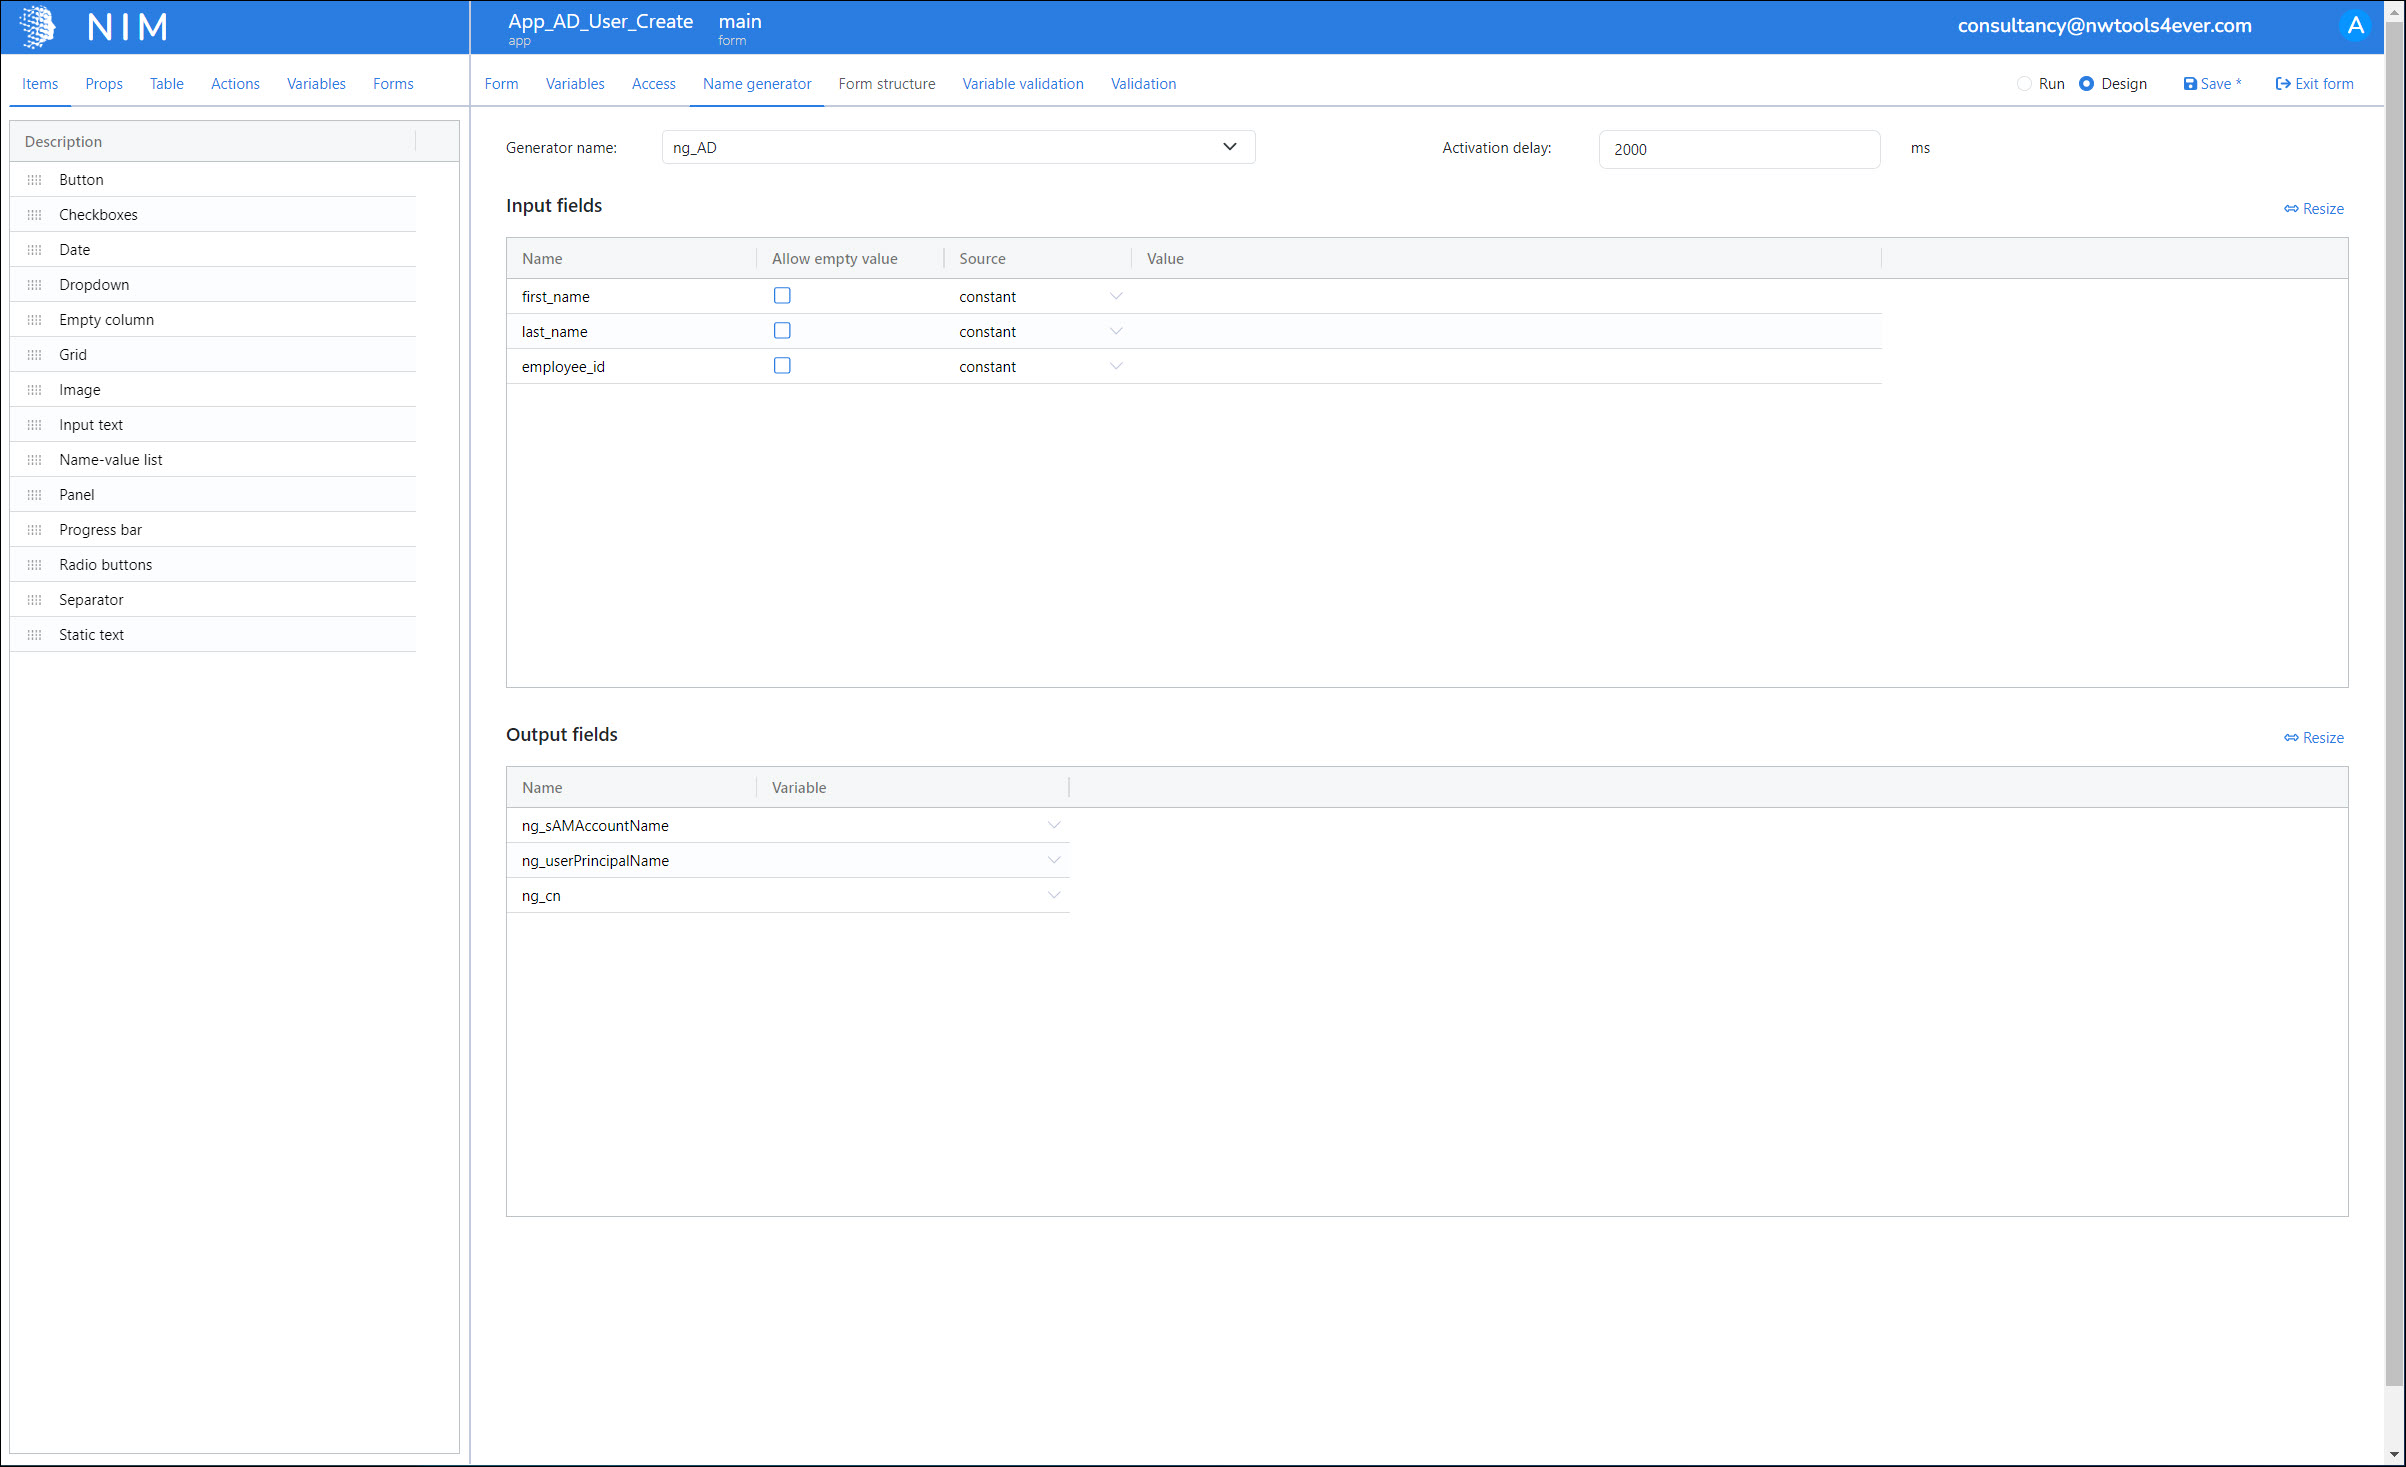The image size is (2406, 1467).
Task: Select the Run mode radio button
Action: tap(2024, 84)
